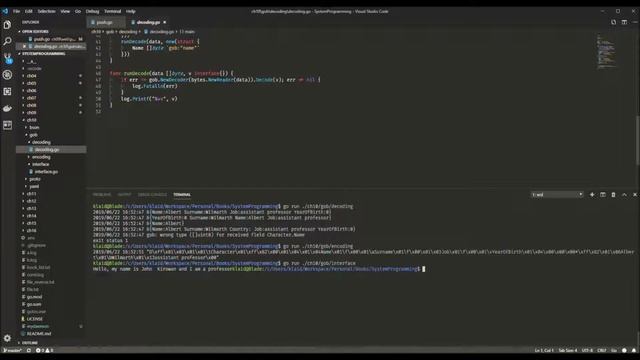The width and height of the screenshot is (640, 360).
Task: Open notifications bell in status bar
Action: pyautogui.click(x=634, y=350)
